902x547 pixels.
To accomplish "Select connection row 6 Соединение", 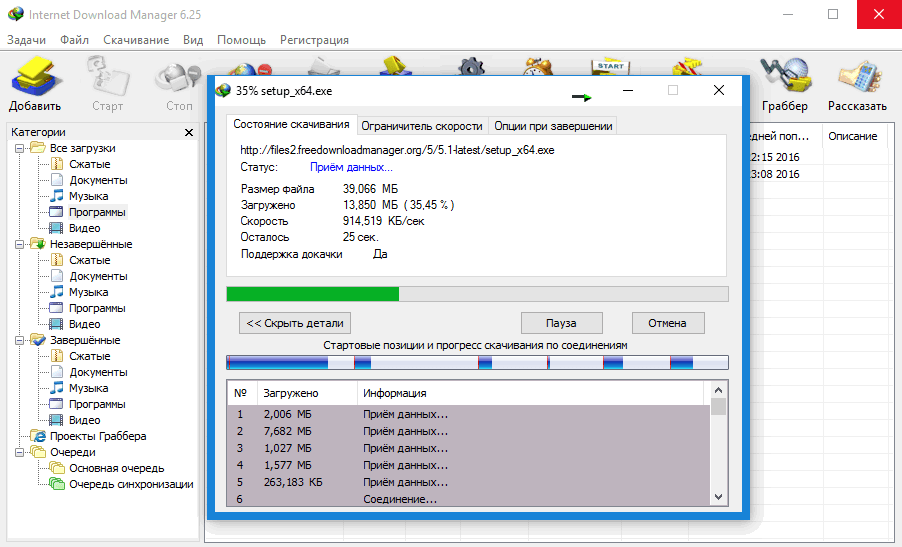I will click(469, 499).
